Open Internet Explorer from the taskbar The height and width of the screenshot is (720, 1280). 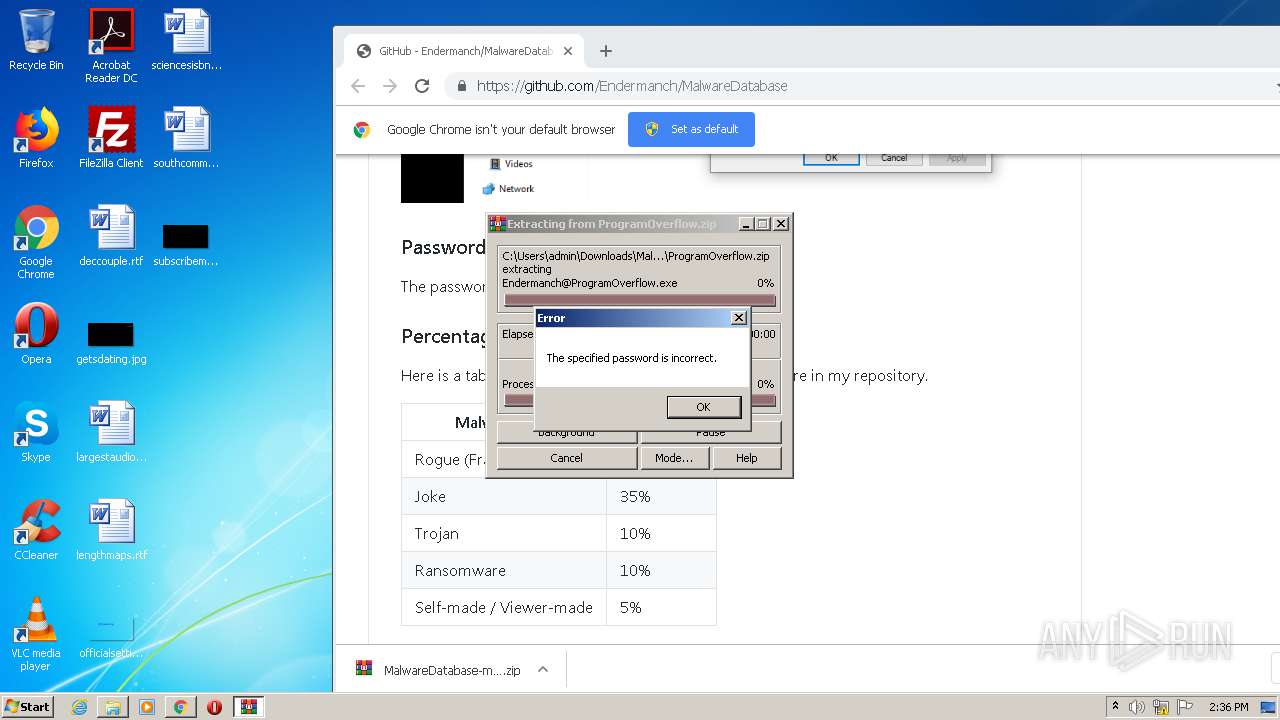79,707
